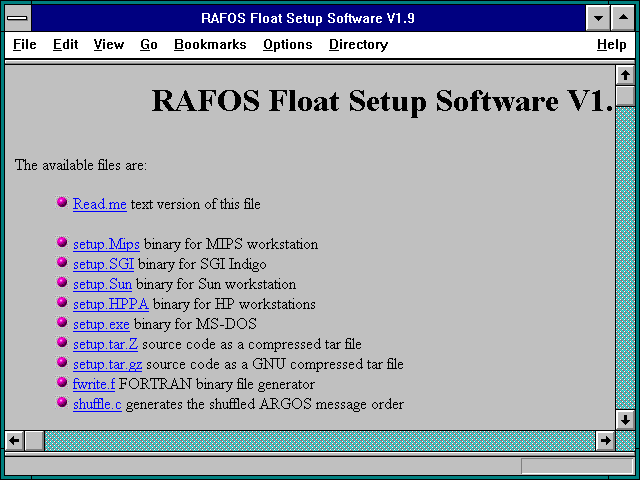Click the bullet icon beside setup.HPPA
Viewport: 640px width, 480px height.
[62, 302]
